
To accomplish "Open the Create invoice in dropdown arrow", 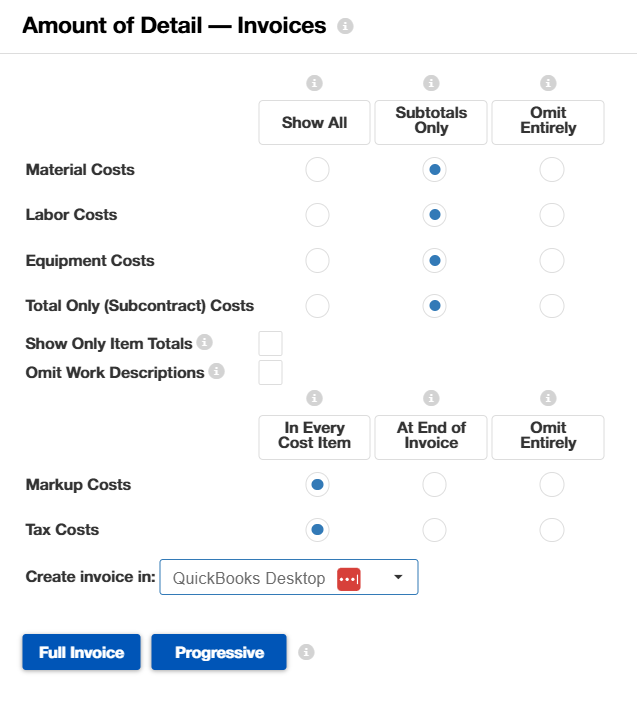I will 398,577.
